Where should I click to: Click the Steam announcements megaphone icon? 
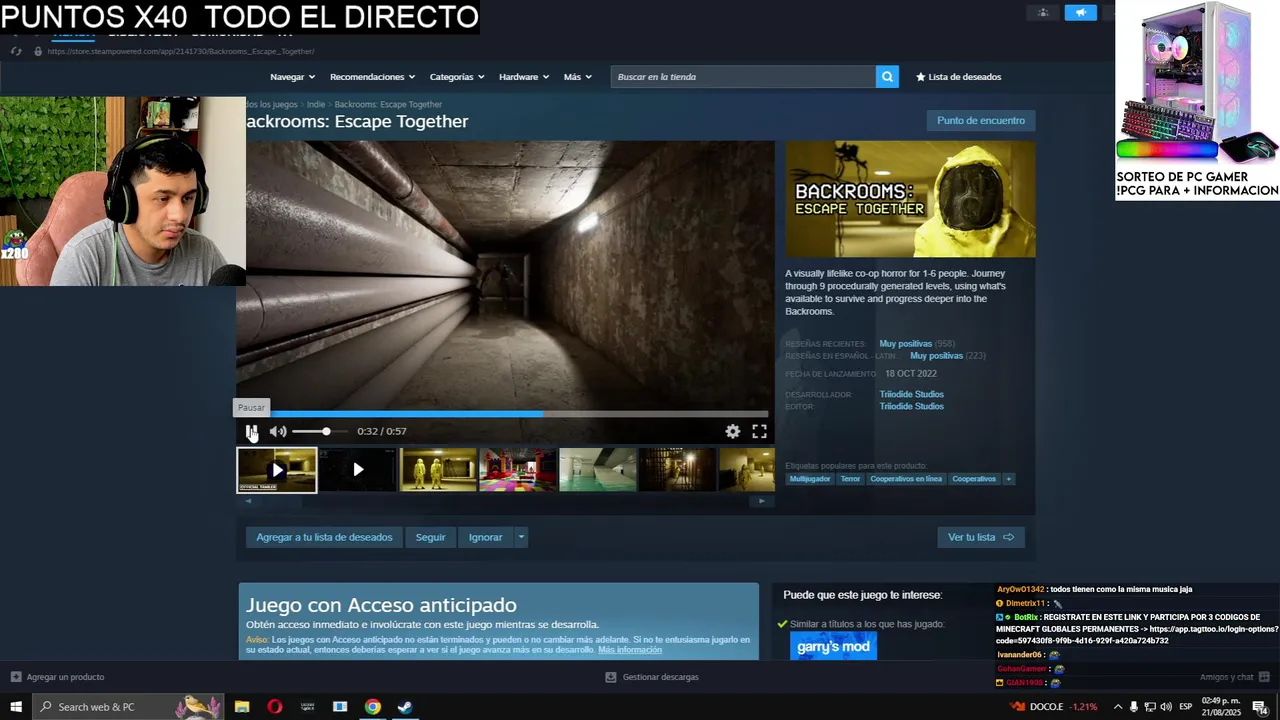[x=1080, y=12]
